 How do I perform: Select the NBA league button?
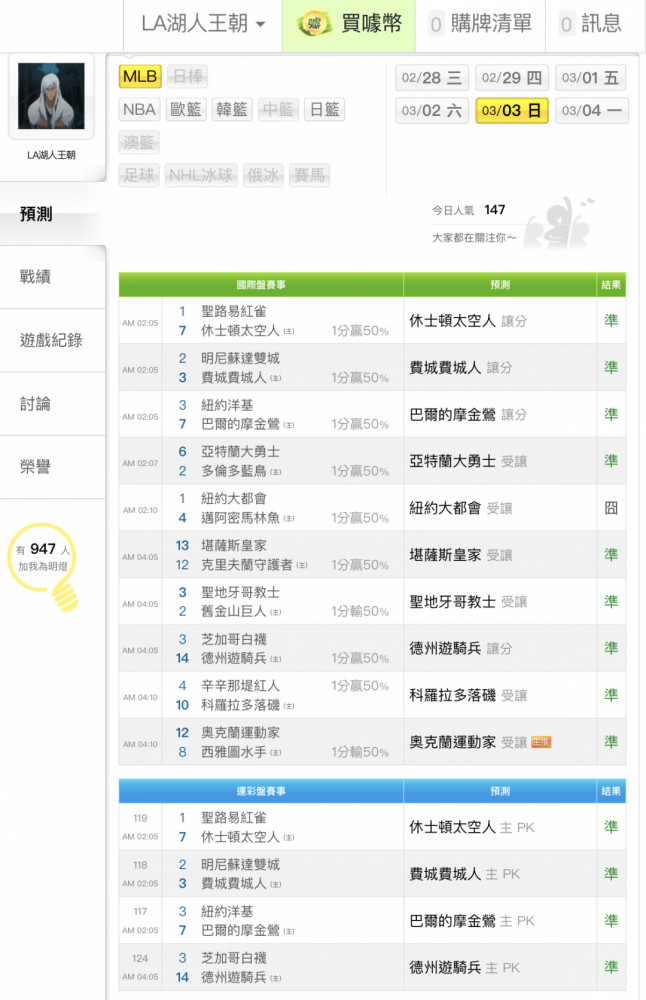pos(139,109)
